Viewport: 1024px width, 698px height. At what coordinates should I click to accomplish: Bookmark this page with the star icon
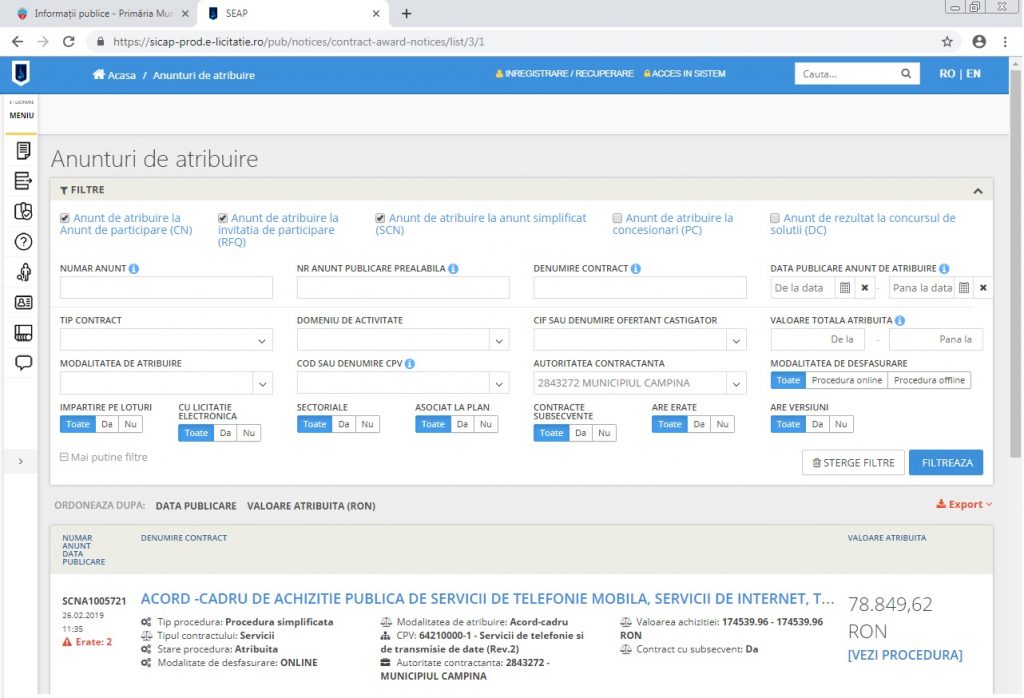click(x=947, y=42)
